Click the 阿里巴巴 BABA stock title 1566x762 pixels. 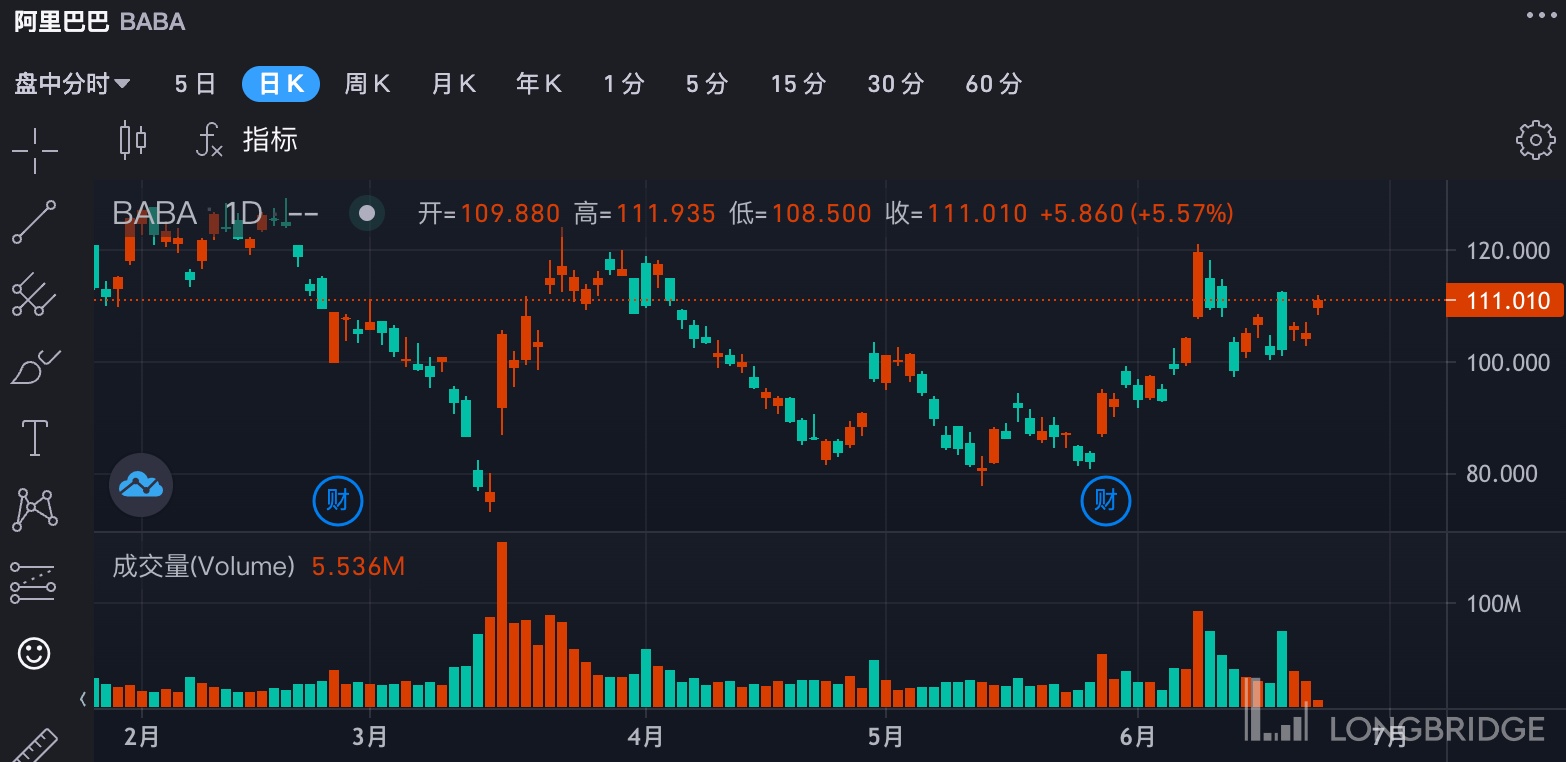[99, 22]
